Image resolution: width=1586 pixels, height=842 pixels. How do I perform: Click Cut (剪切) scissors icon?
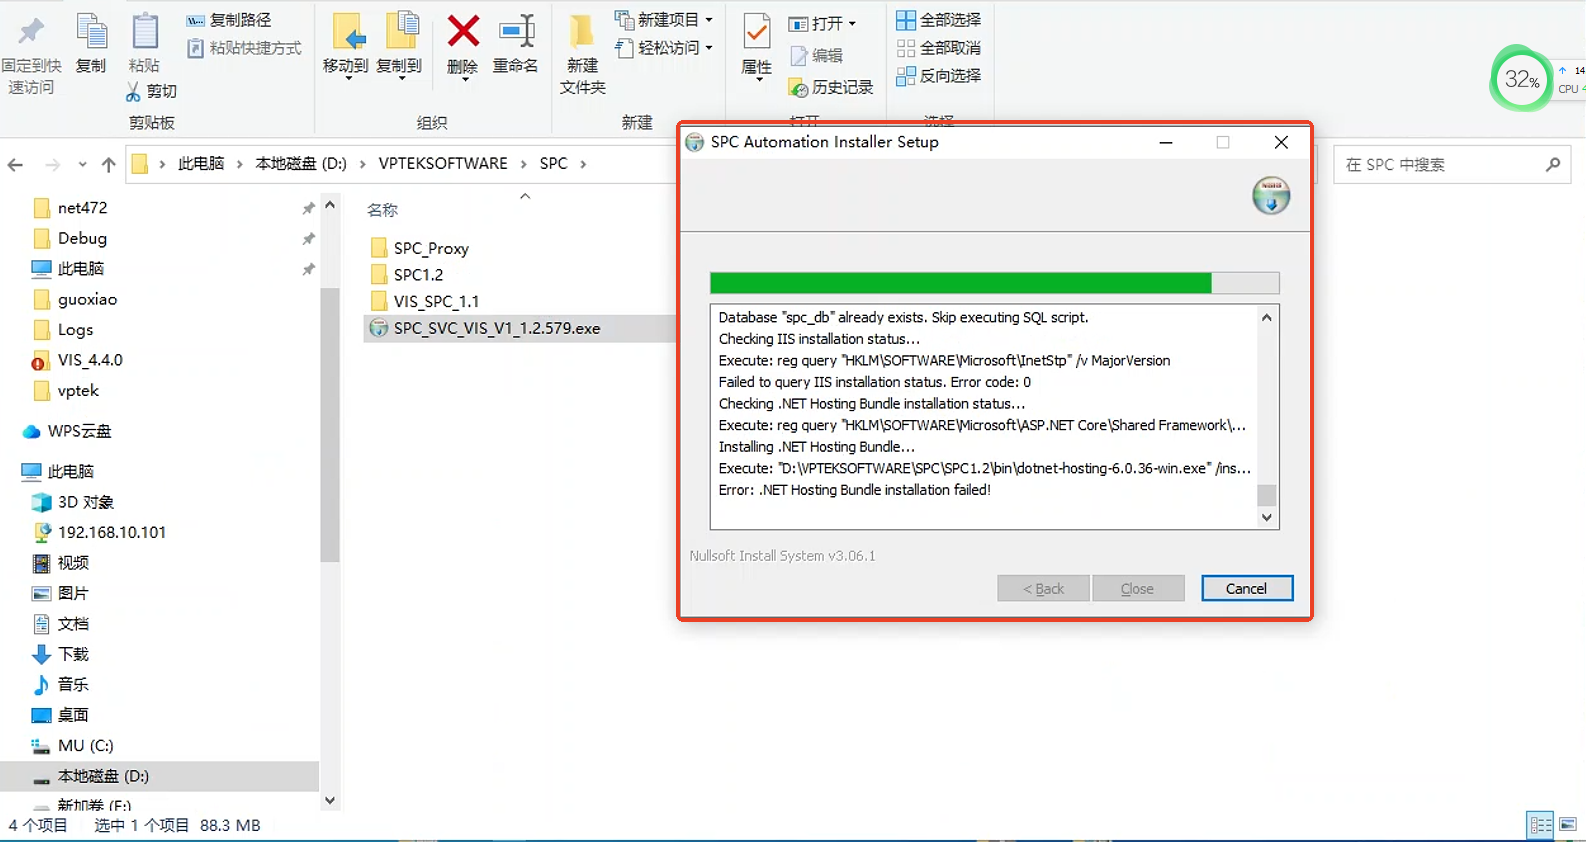click(133, 91)
